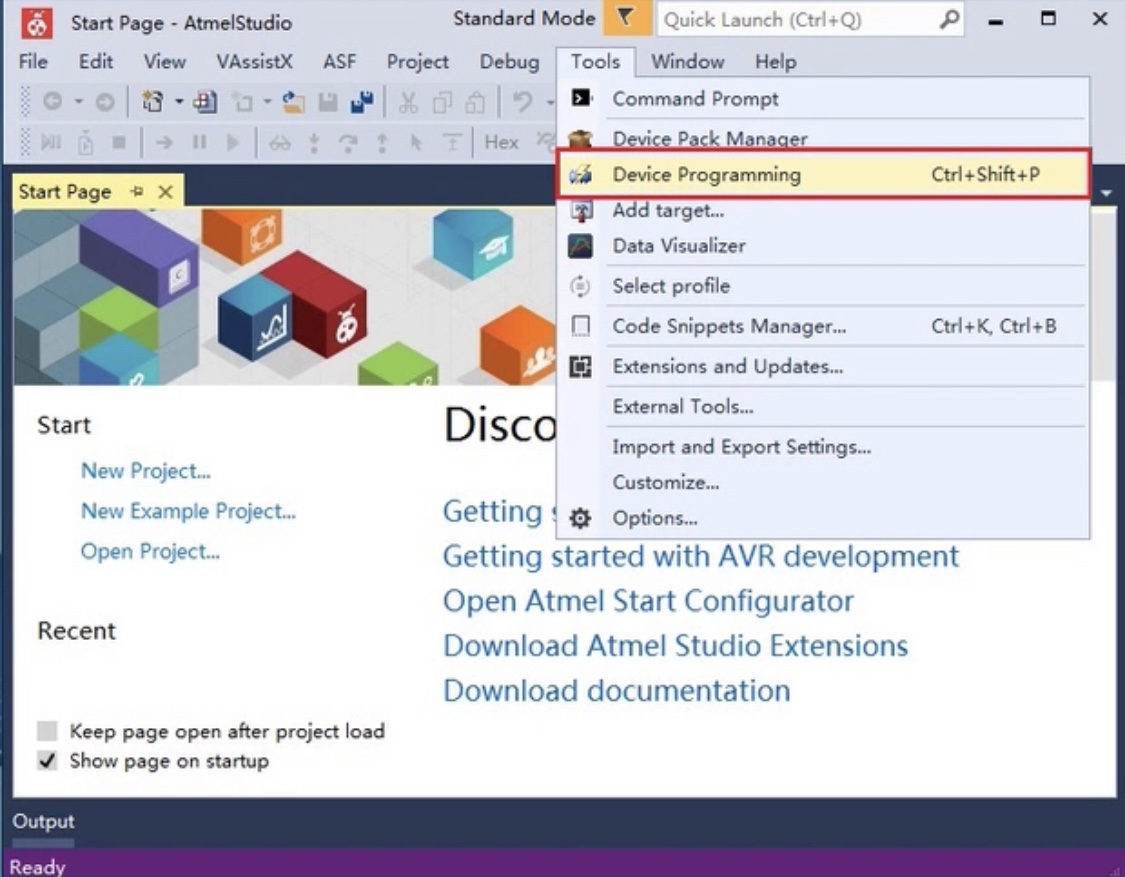Choose Customize... menu item
This screenshot has width=1125, height=877.
pyautogui.click(x=823, y=482)
